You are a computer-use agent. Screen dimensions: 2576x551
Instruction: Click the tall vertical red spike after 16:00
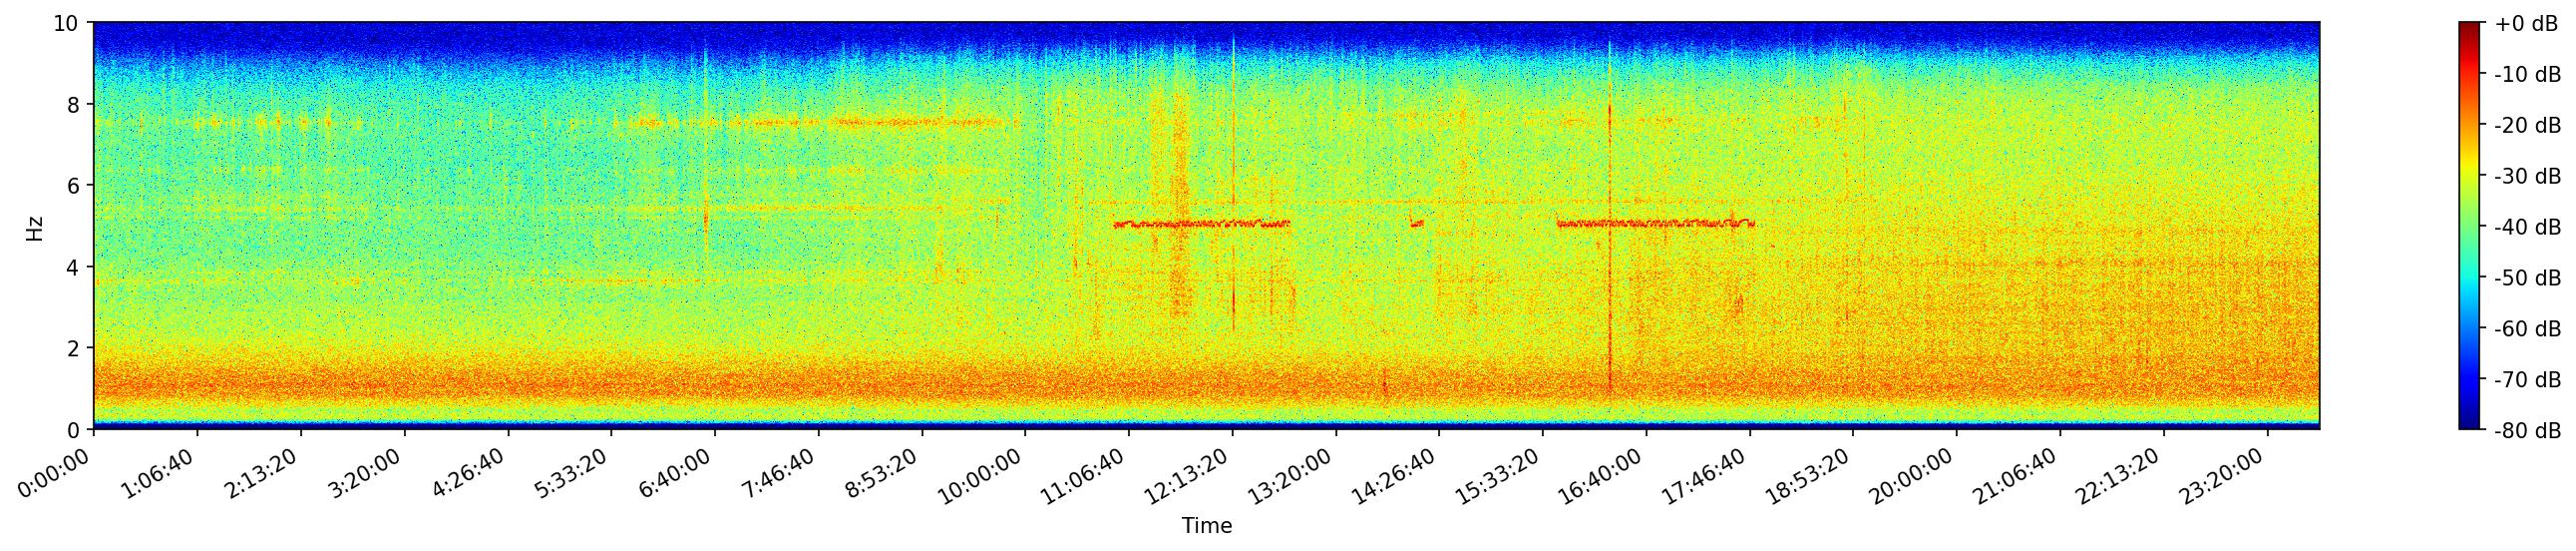coord(1609,300)
